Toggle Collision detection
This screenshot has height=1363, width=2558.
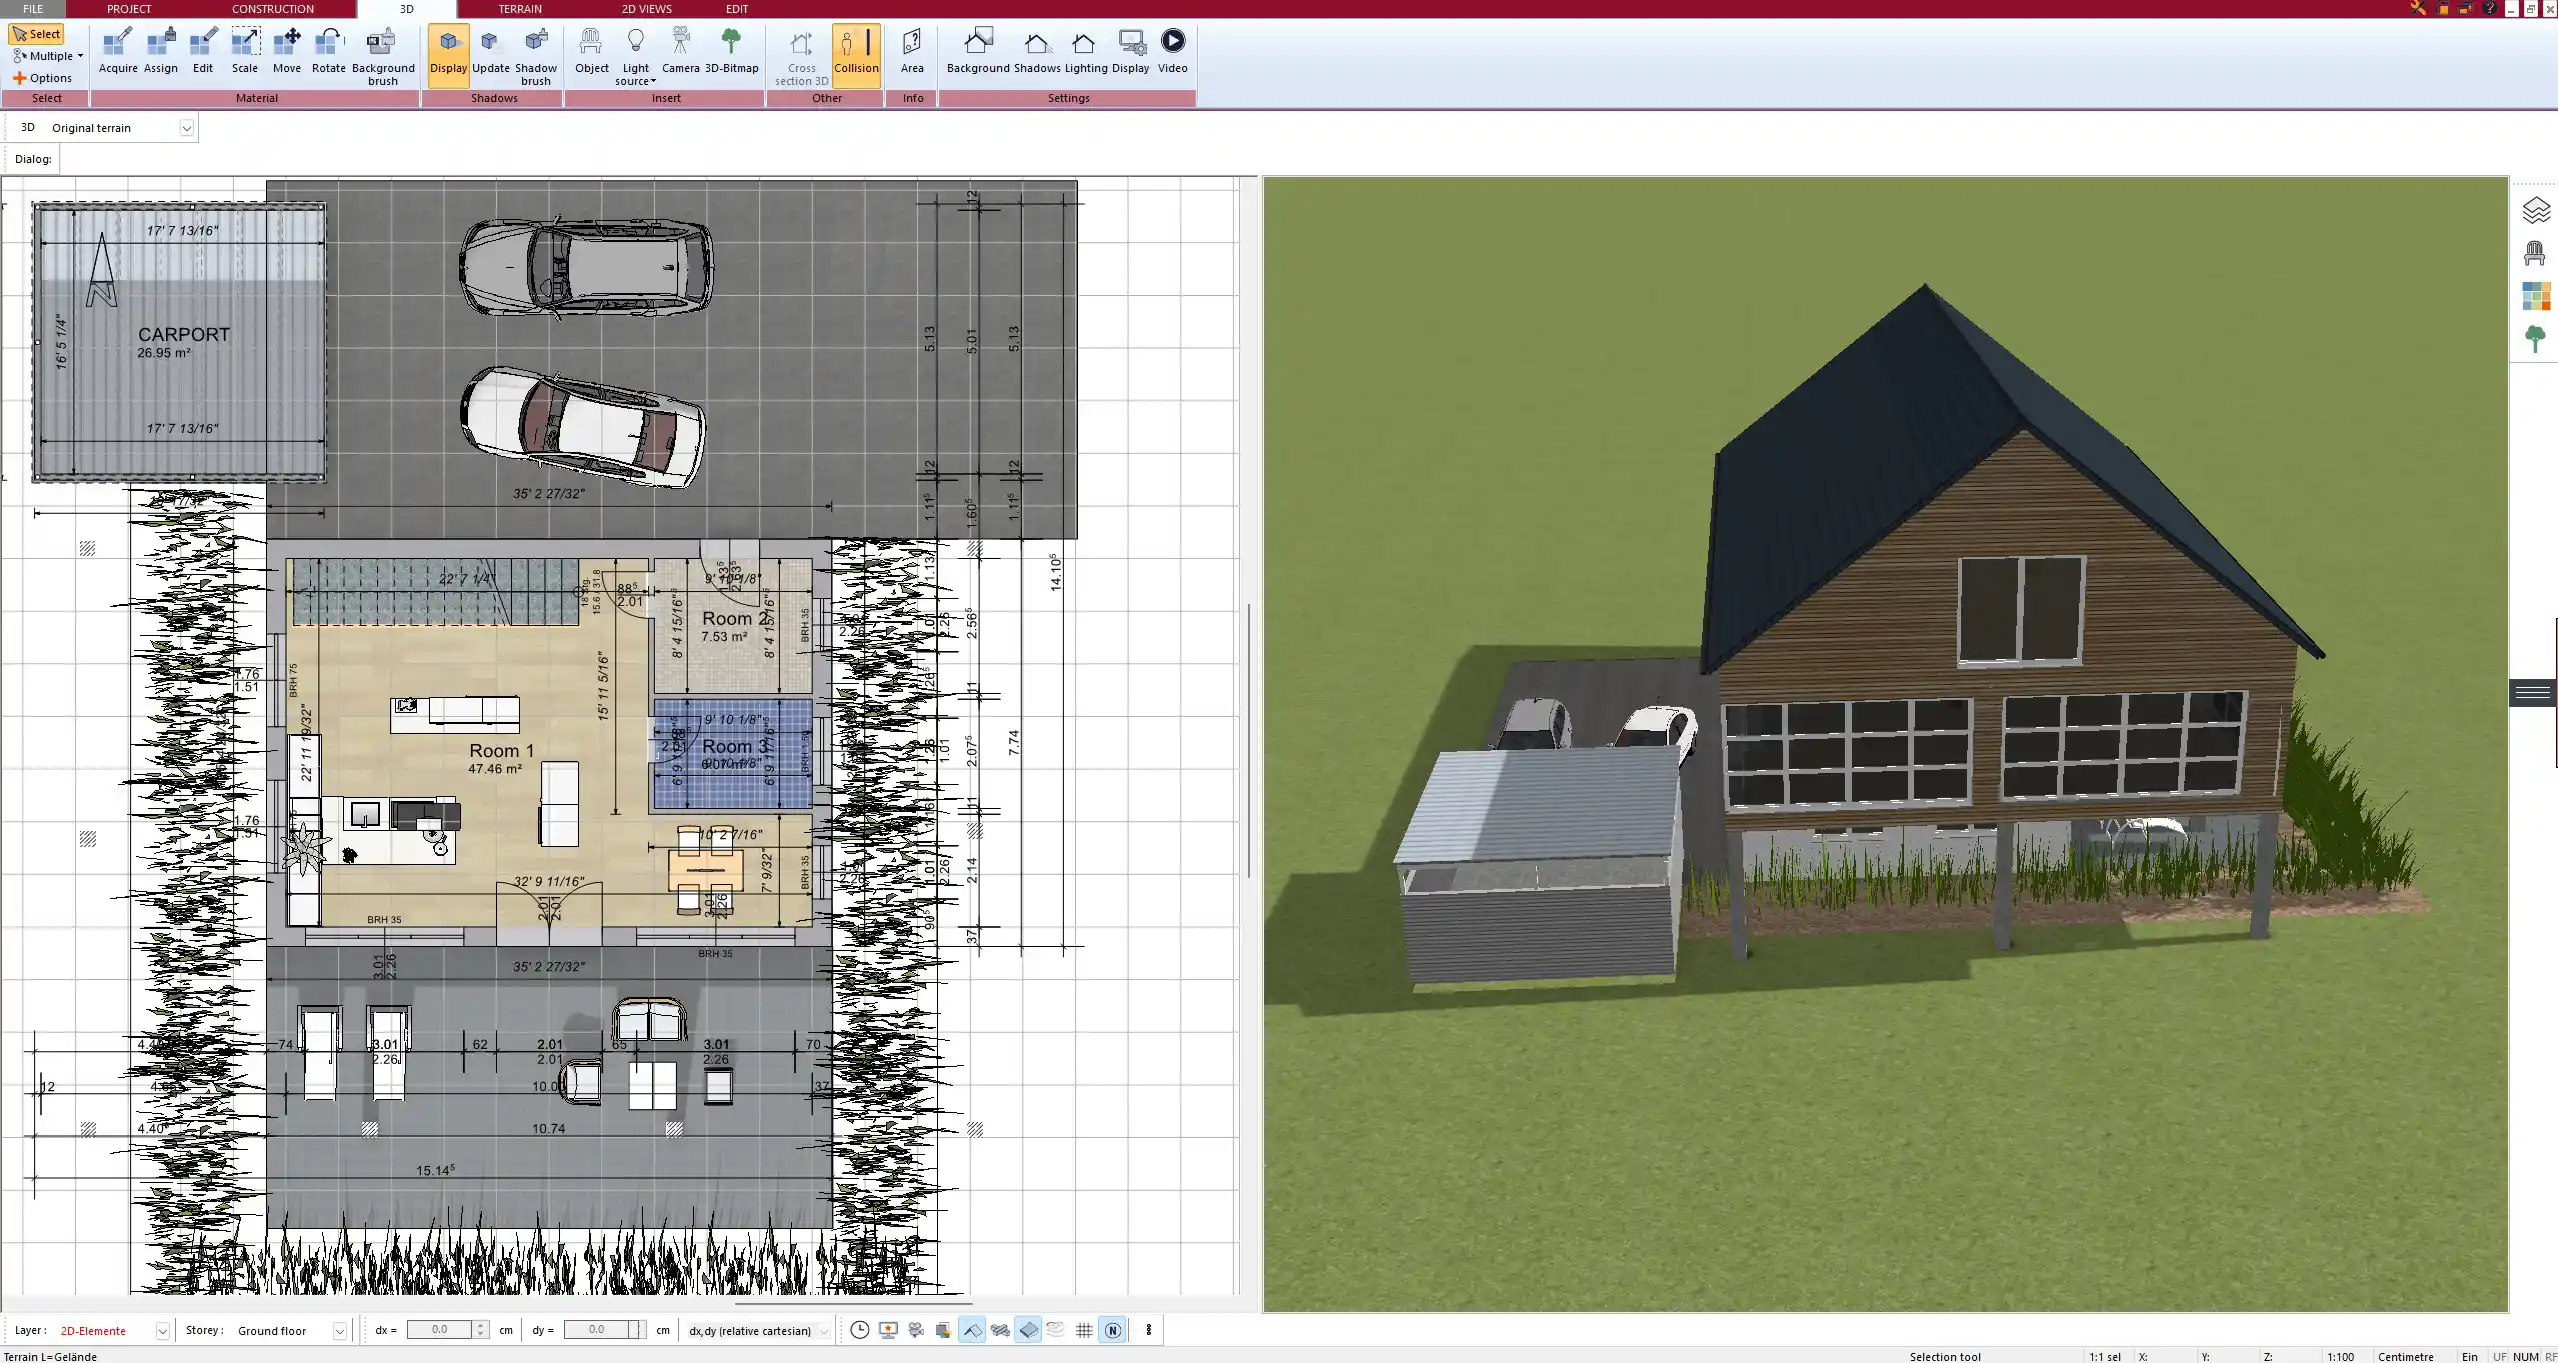coord(856,54)
